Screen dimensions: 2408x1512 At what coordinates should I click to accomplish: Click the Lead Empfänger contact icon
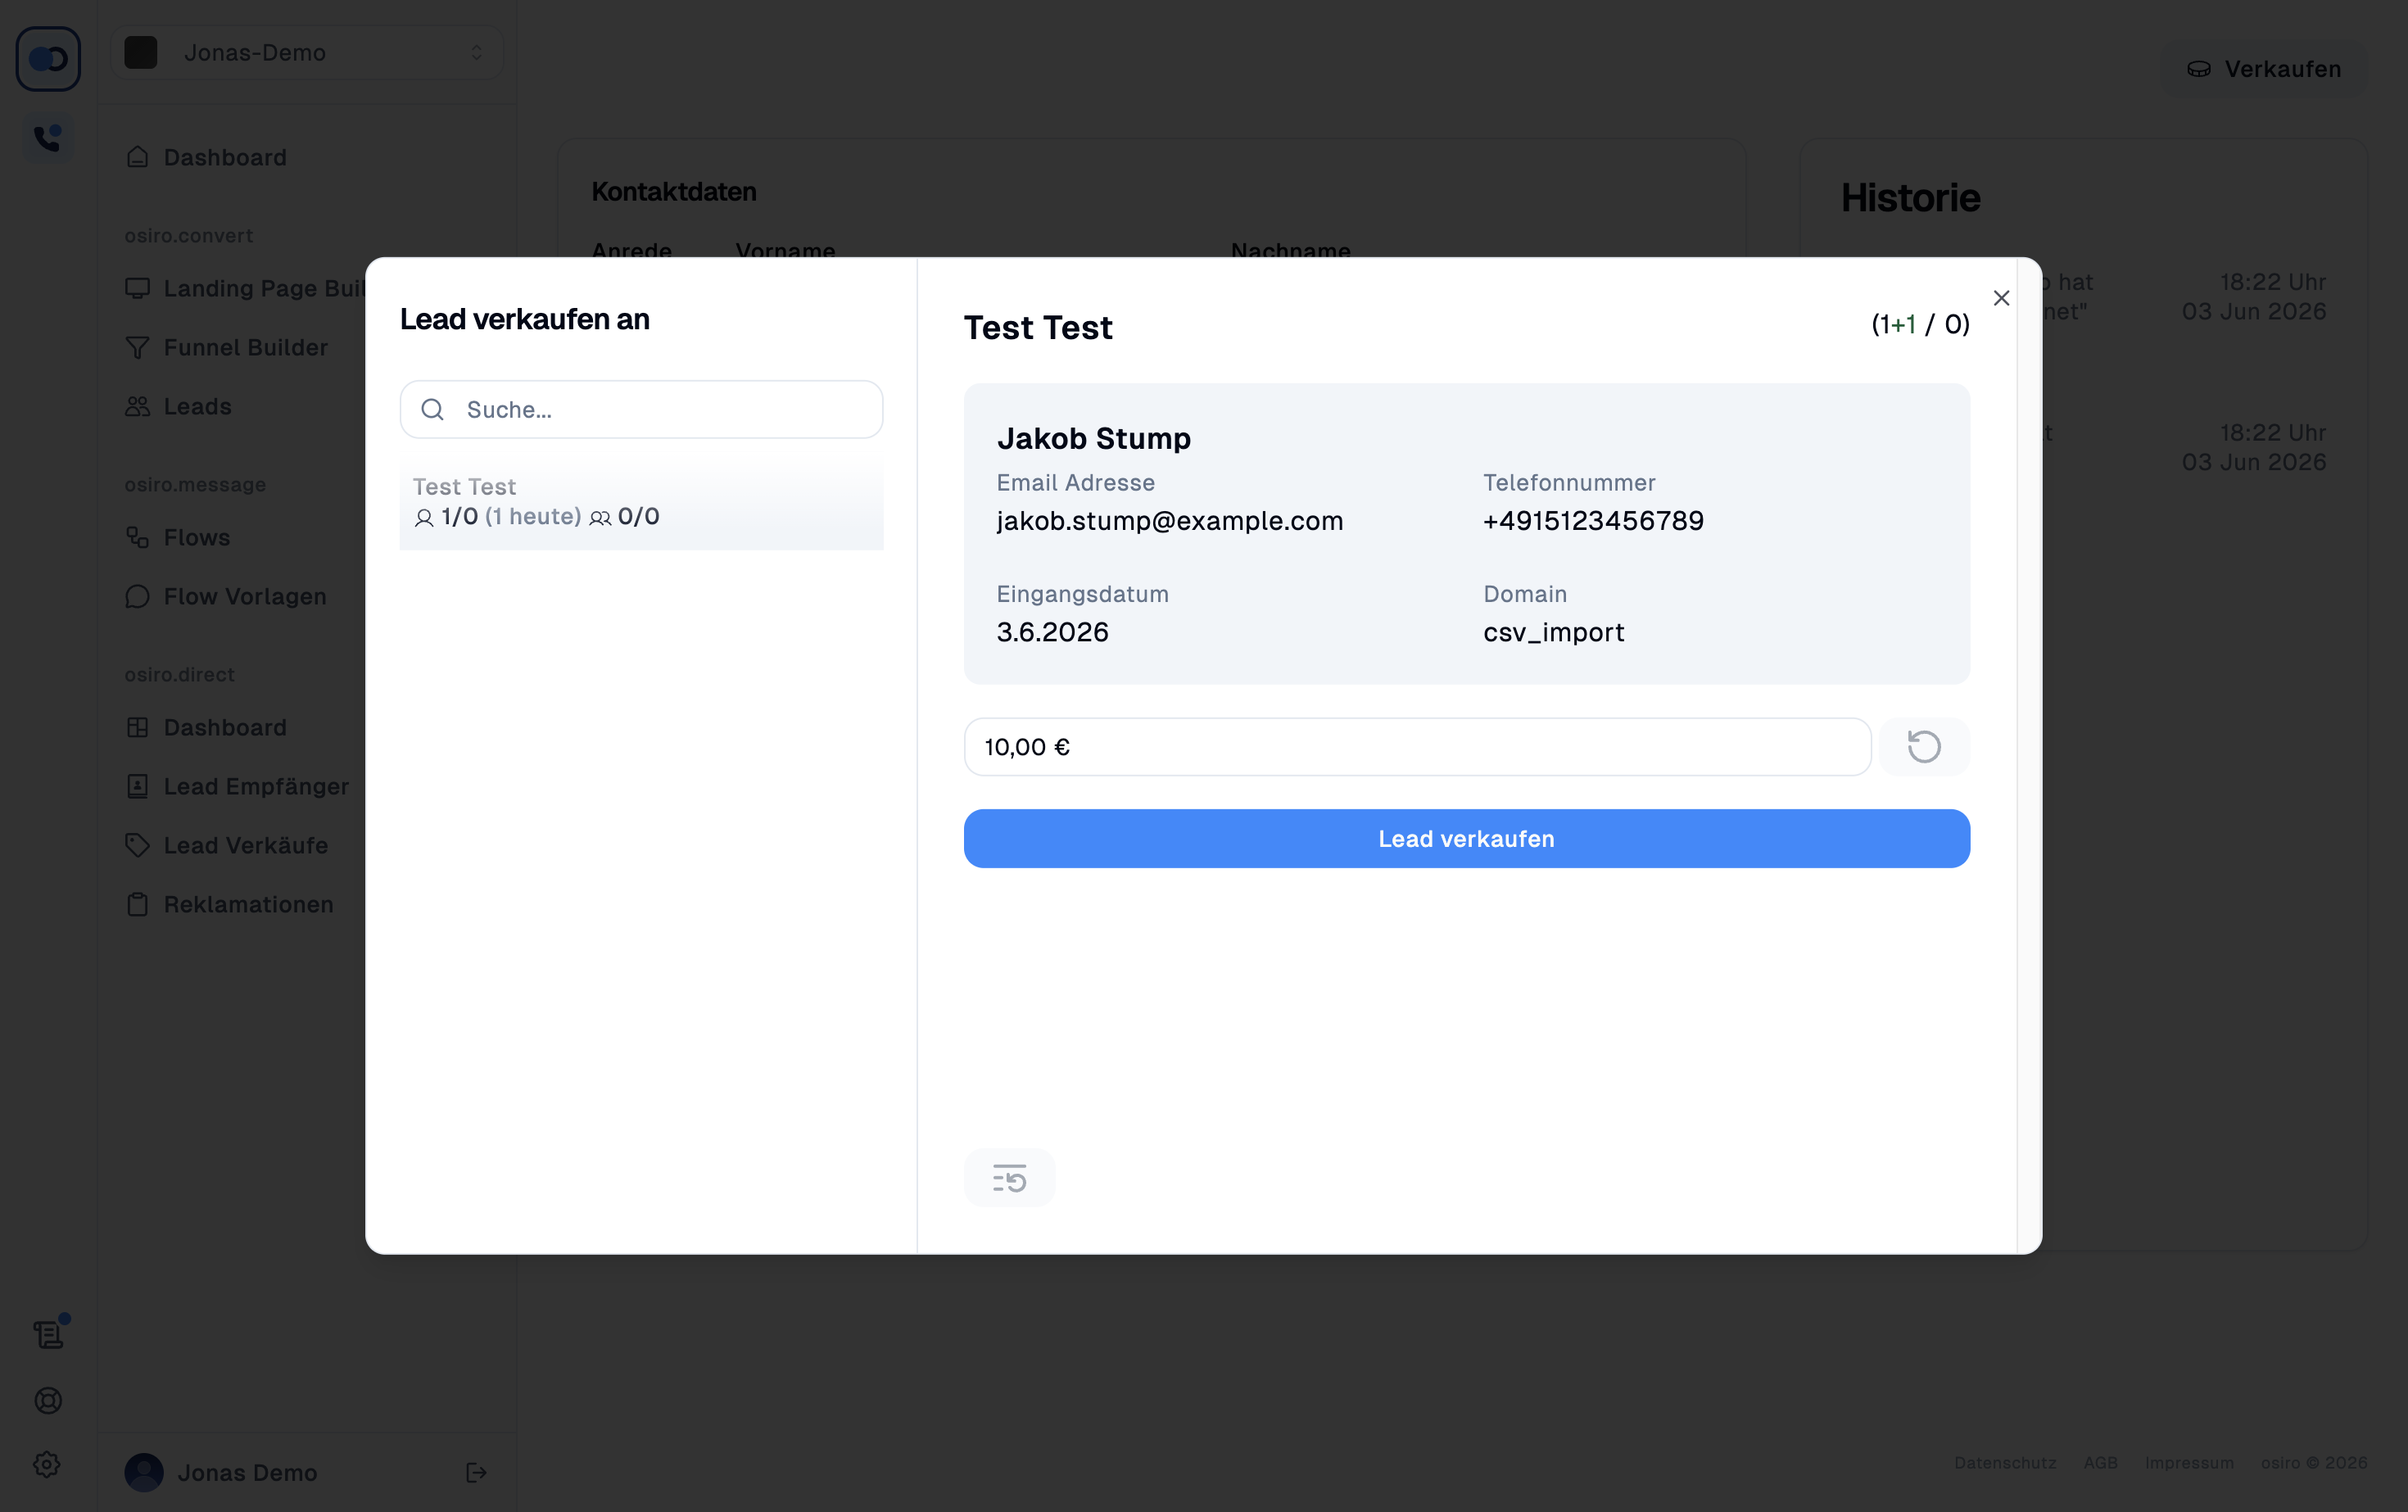[137, 786]
